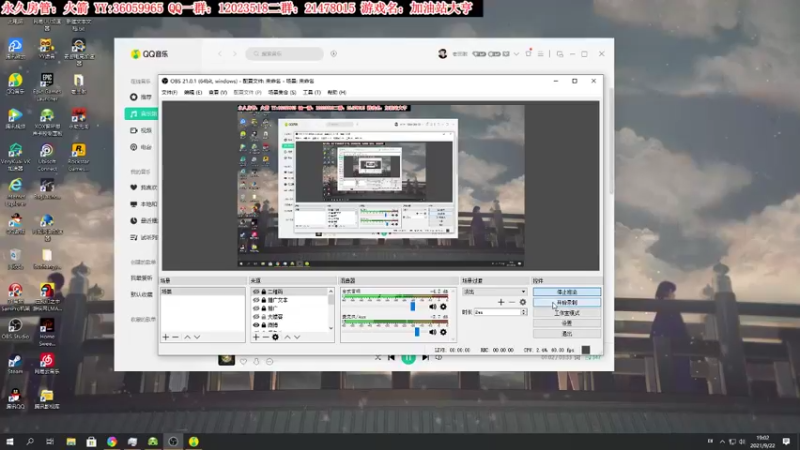Move the scene down with the down arrow
The height and width of the screenshot is (450, 800).
tap(197, 337)
